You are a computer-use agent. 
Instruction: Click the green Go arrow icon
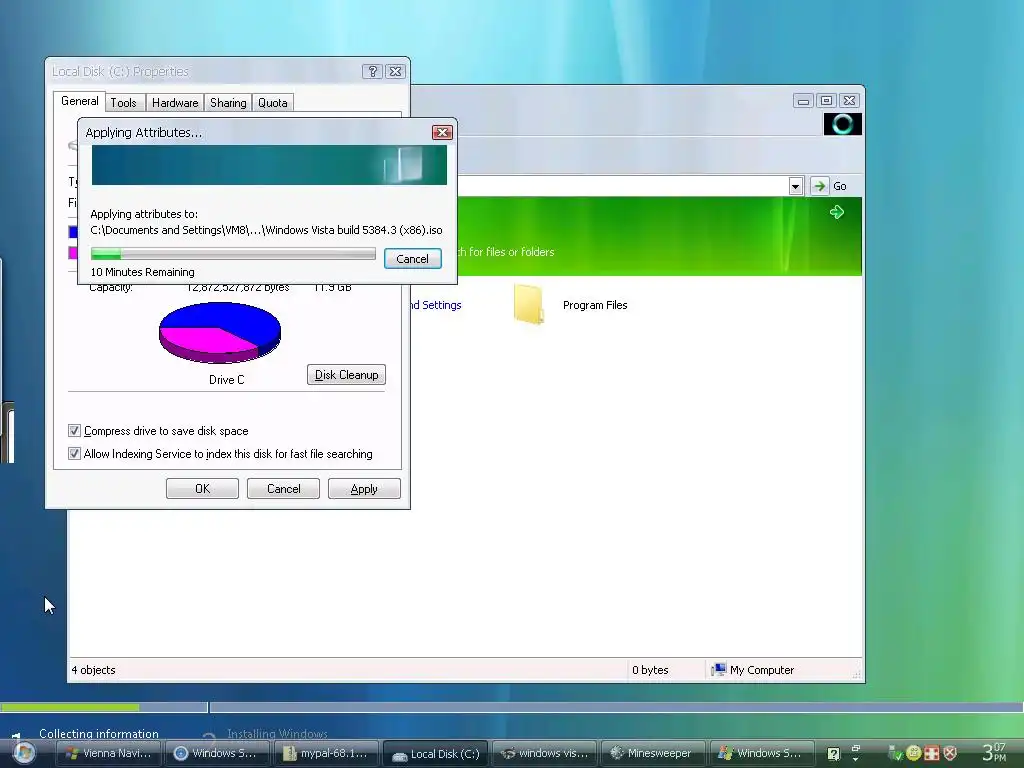coord(819,186)
